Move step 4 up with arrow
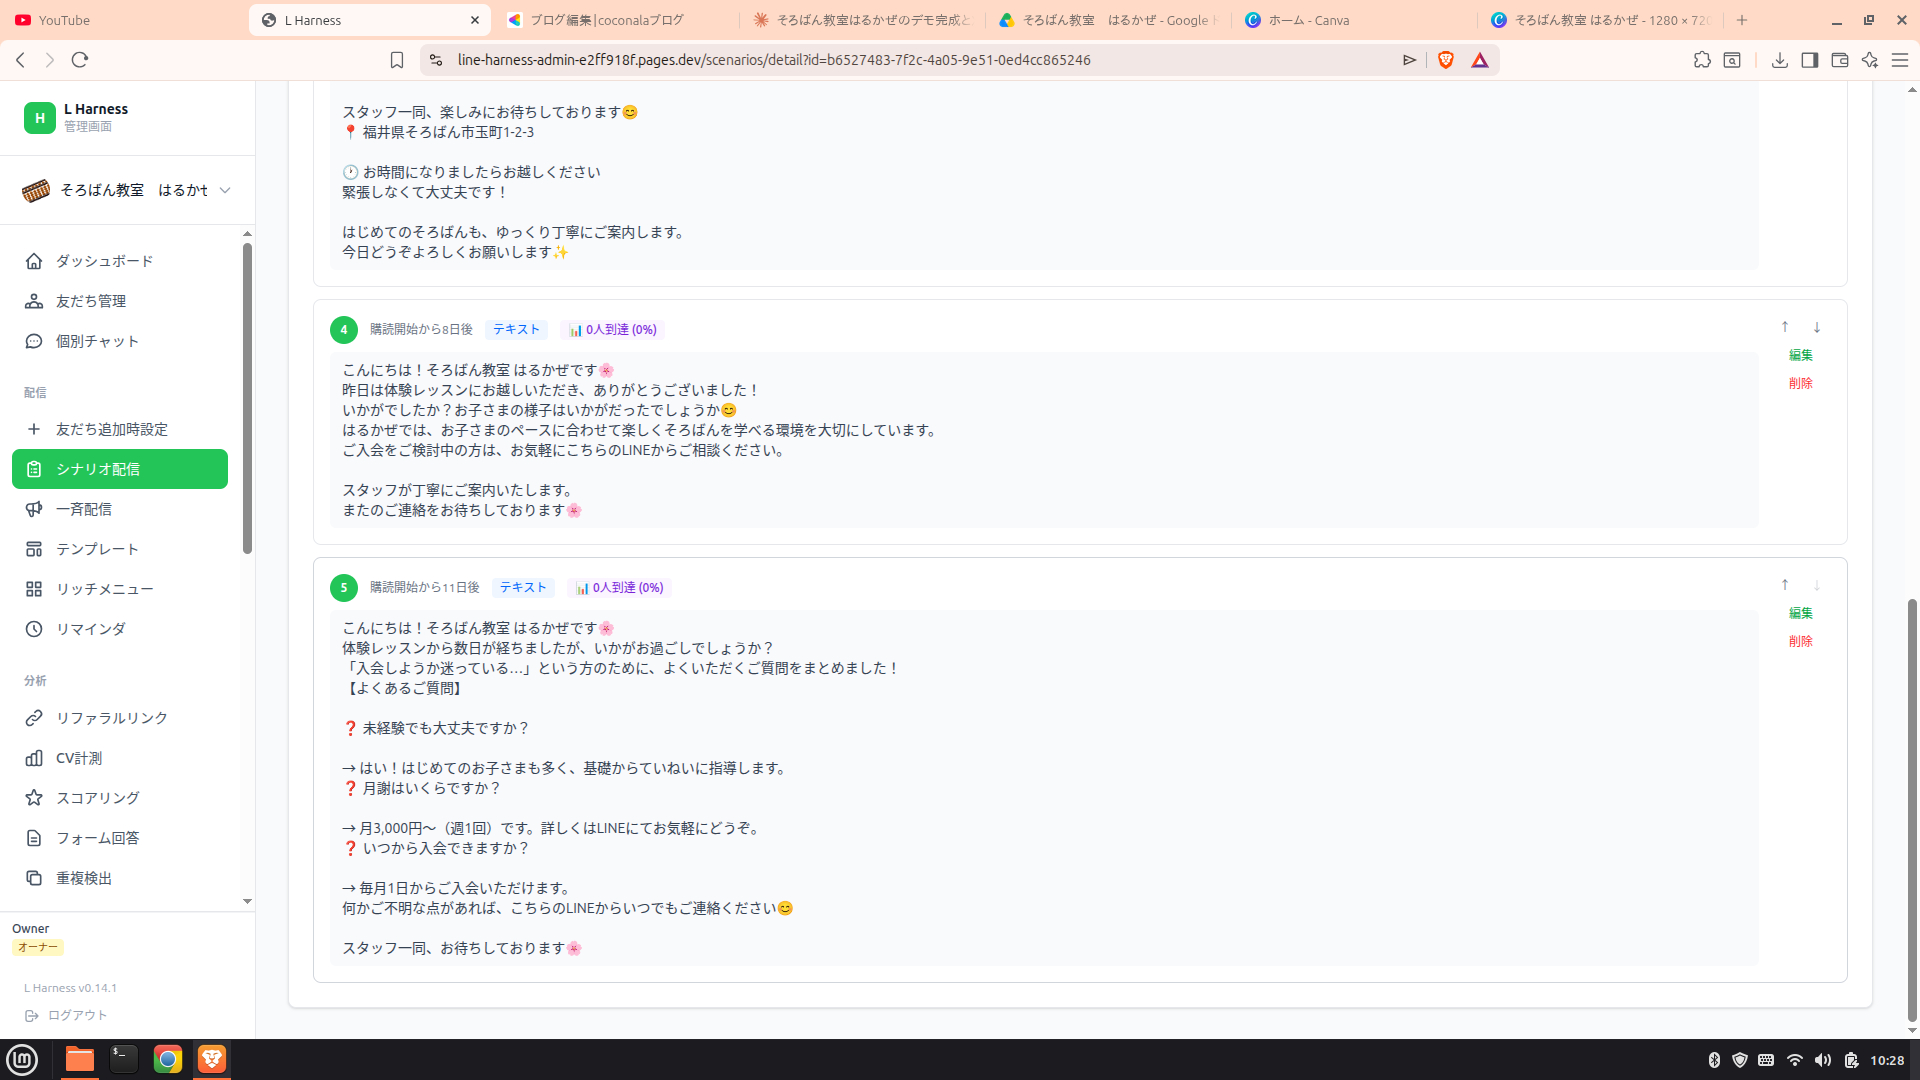 (x=1785, y=327)
